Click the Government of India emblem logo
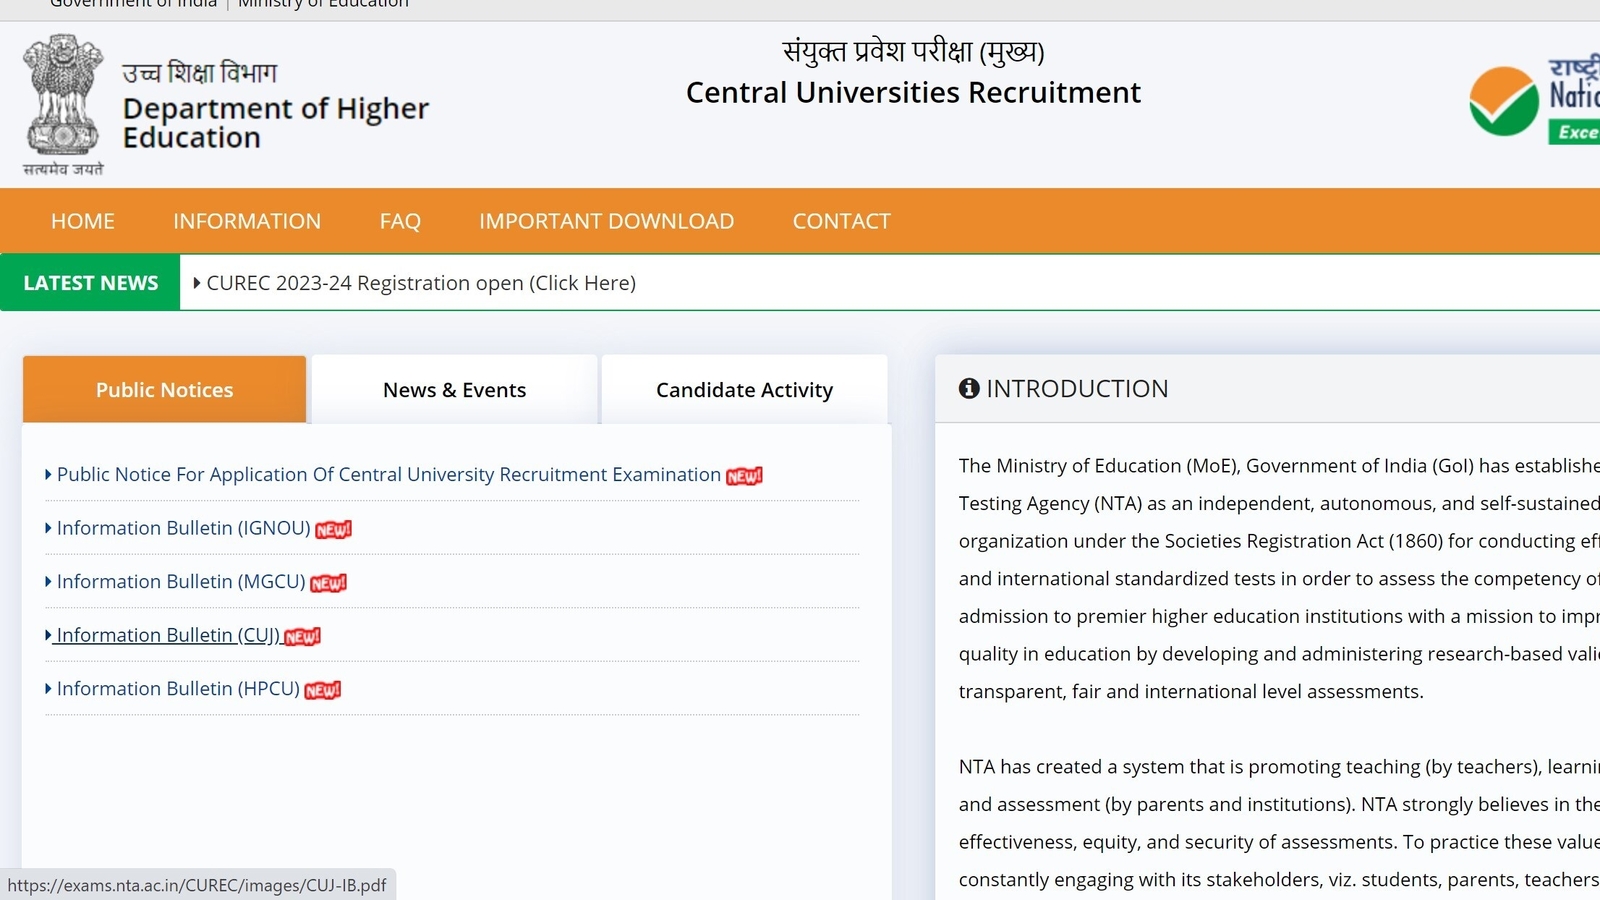Screen dimensions: 1600x900 (x=63, y=105)
